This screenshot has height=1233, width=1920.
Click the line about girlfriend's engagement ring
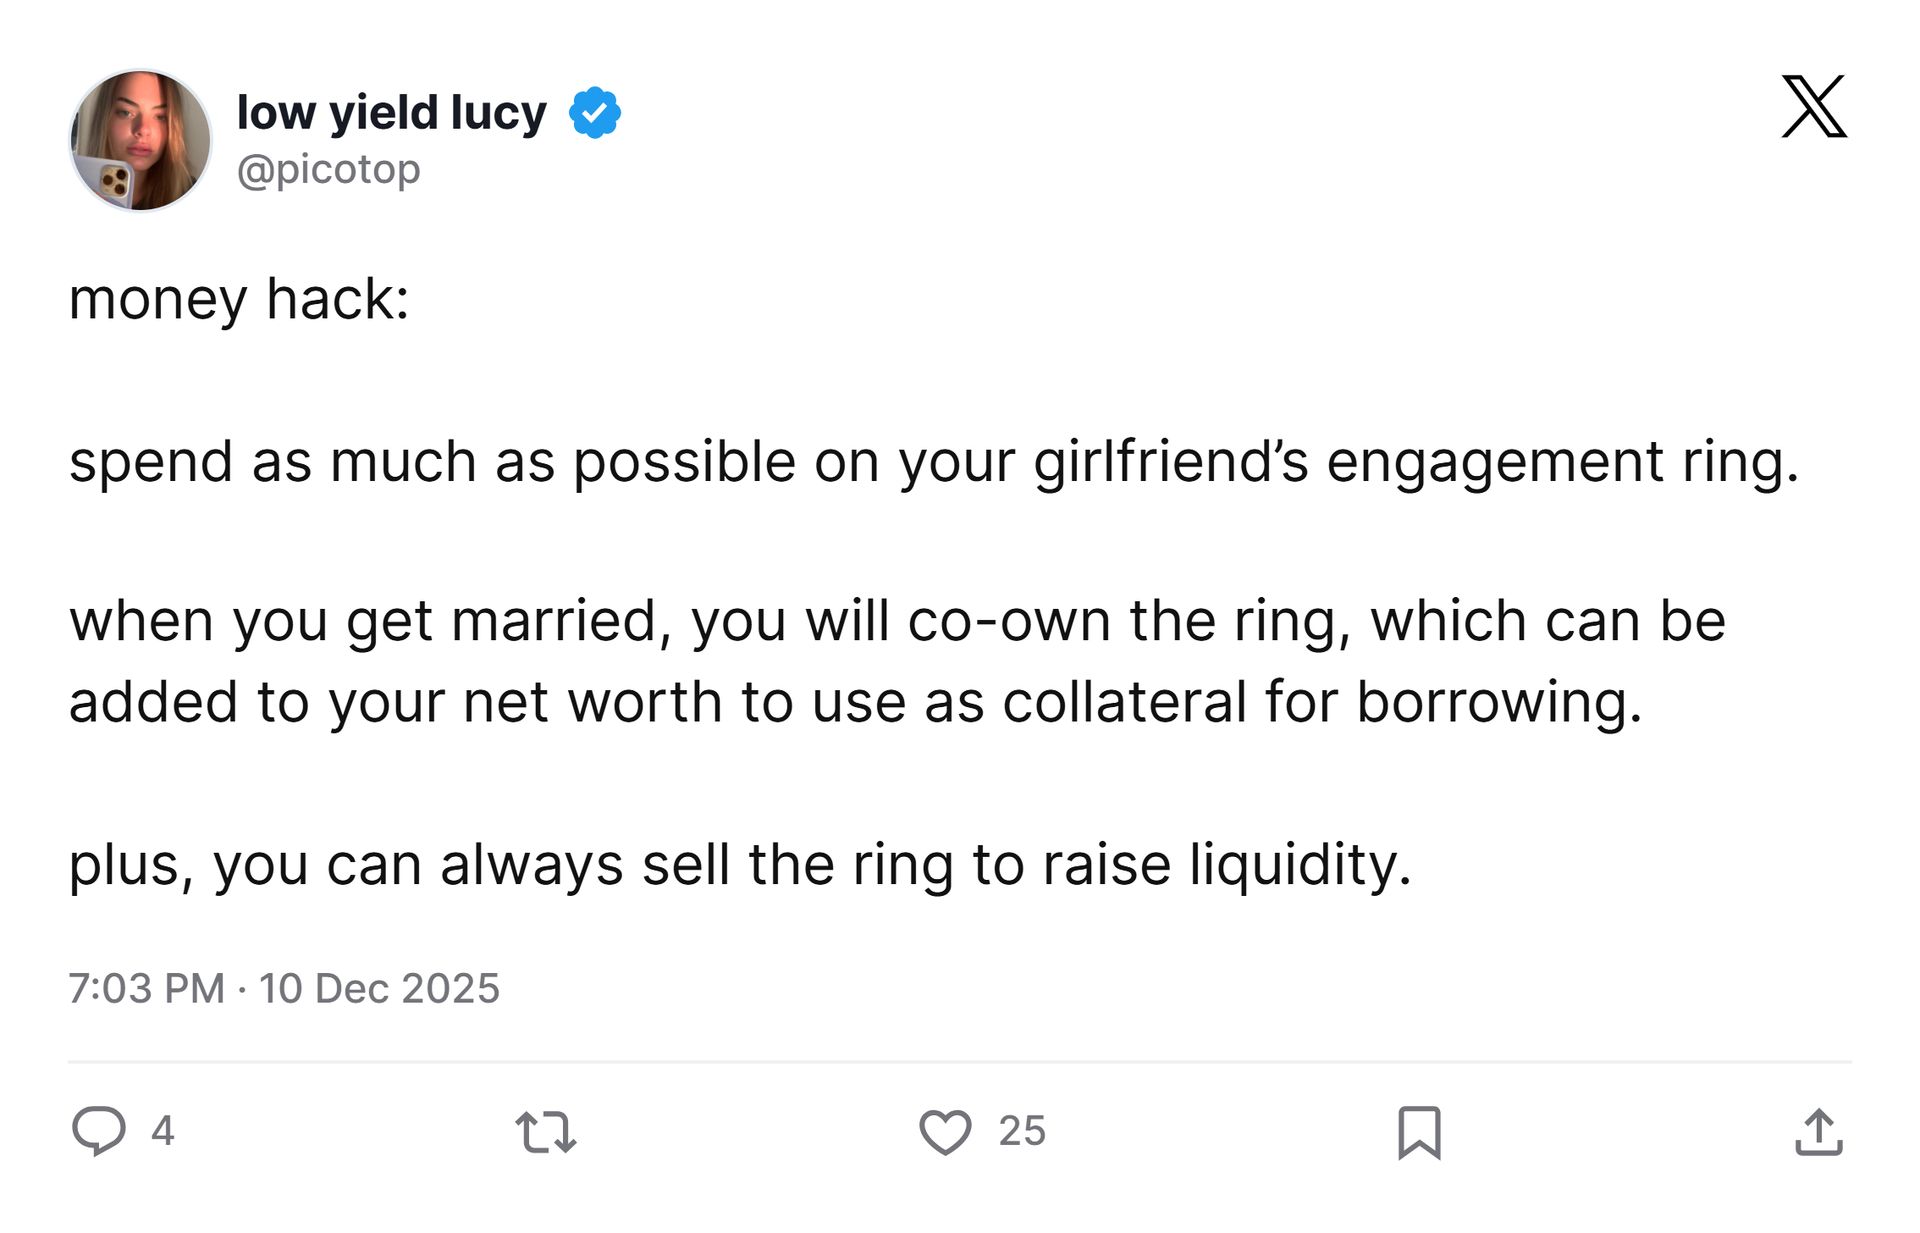click(x=934, y=462)
